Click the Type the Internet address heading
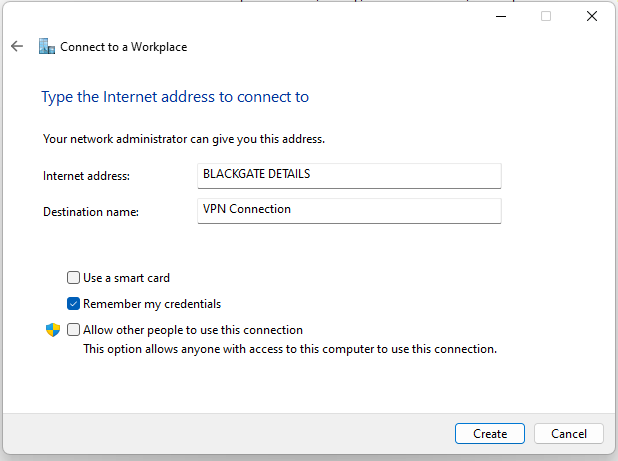This screenshot has width=618, height=461. [175, 97]
